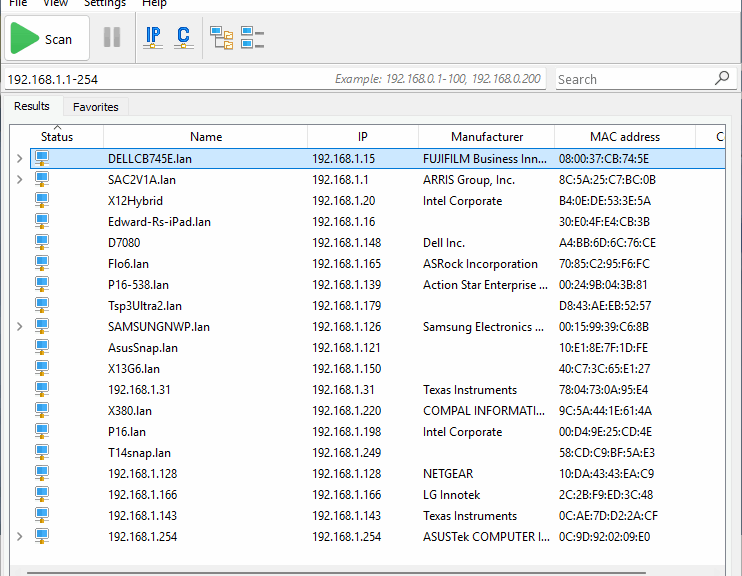The width and height of the screenshot is (742, 576).
Task: Click the device icon for Texas Instruments 192.168.1.31
Action: click(42, 389)
